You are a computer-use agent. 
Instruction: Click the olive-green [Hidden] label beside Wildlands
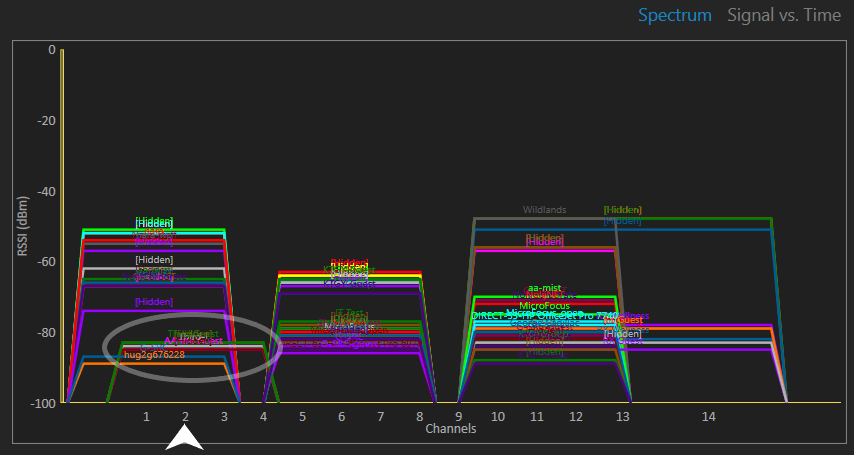(623, 210)
